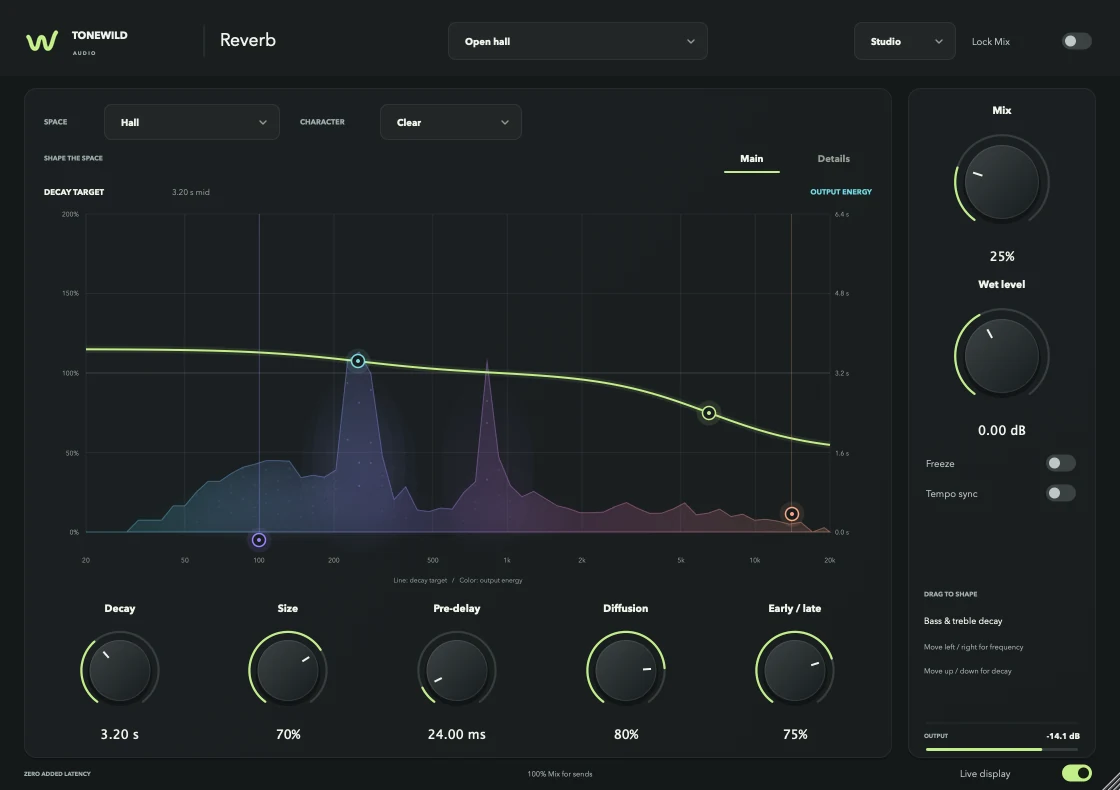
Task: Open the Hall space dropdown
Action: coord(191,122)
